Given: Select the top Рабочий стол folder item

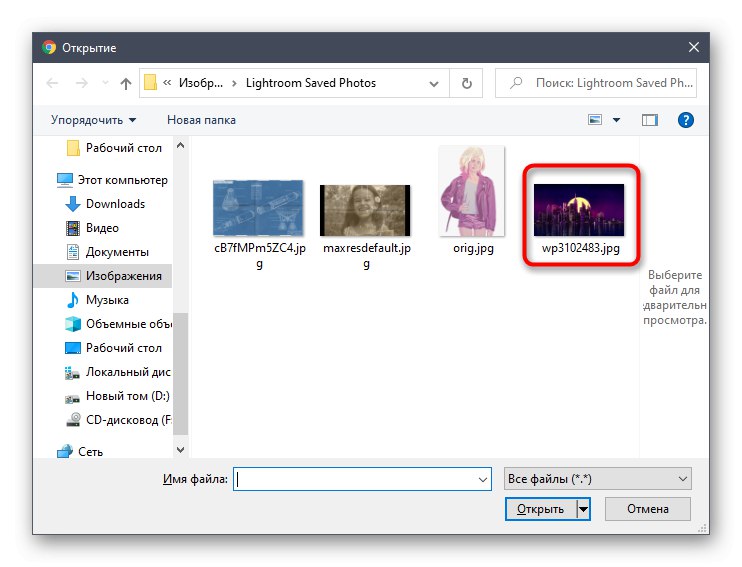Looking at the screenshot, I should pos(114,148).
